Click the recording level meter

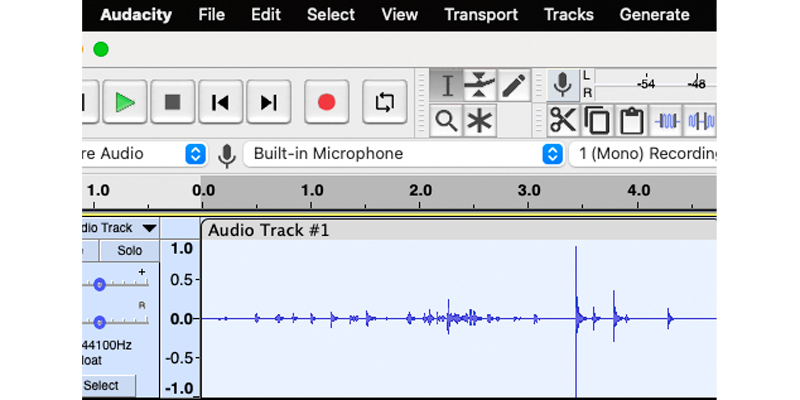click(656, 85)
